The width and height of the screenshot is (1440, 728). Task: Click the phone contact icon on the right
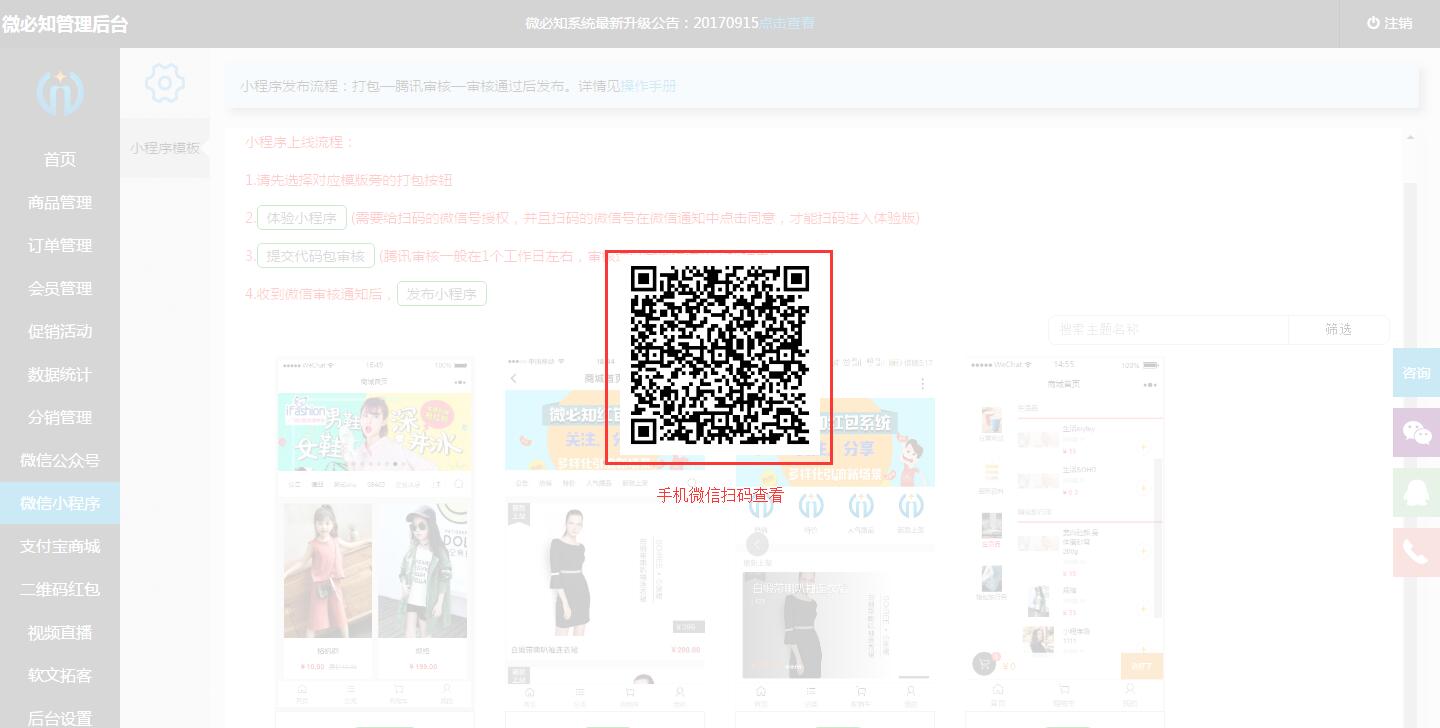(1416, 552)
